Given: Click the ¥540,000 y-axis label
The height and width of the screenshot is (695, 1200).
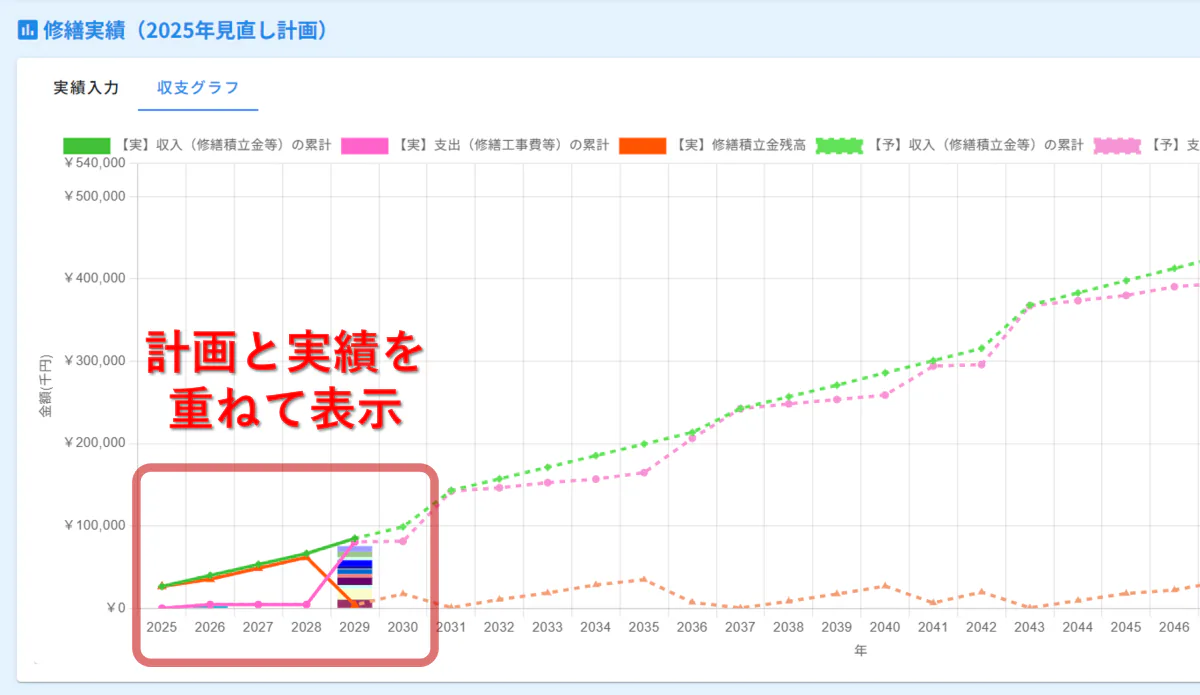Looking at the screenshot, I should click(94, 164).
